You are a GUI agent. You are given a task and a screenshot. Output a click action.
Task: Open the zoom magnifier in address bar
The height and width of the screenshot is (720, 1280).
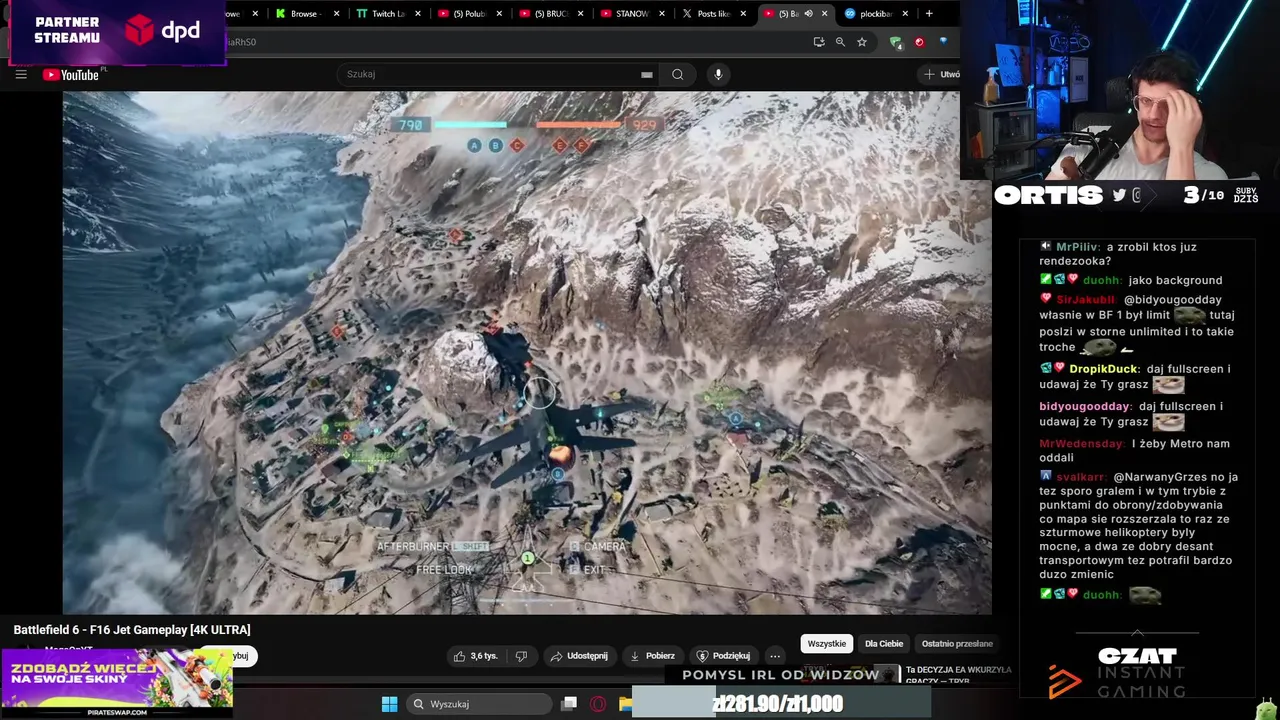[x=840, y=42]
